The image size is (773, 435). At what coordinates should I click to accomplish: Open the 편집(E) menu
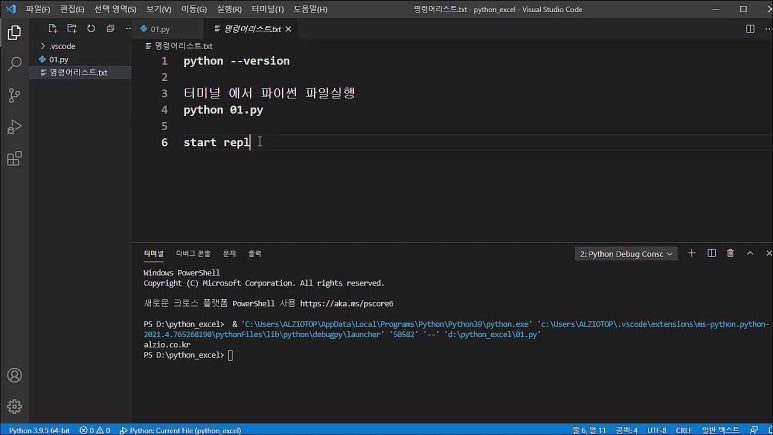pyautogui.click(x=72, y=9)
